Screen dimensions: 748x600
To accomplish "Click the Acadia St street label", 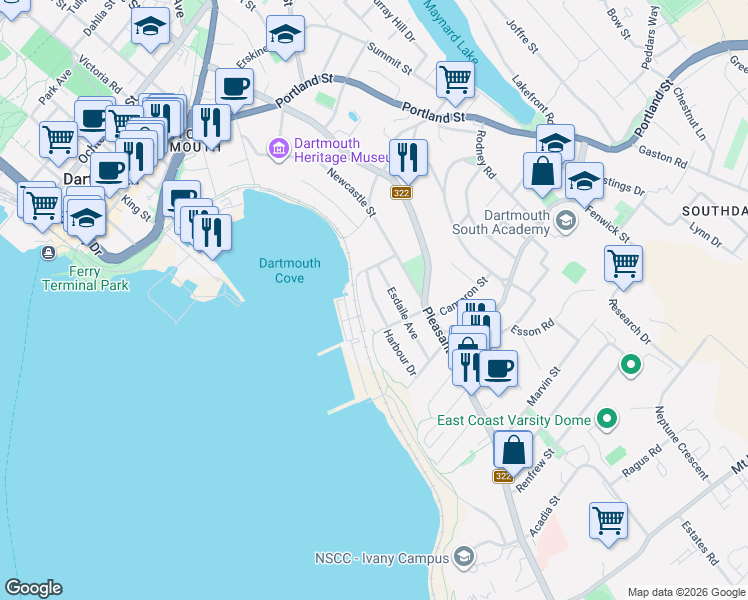I will (544, 517).
